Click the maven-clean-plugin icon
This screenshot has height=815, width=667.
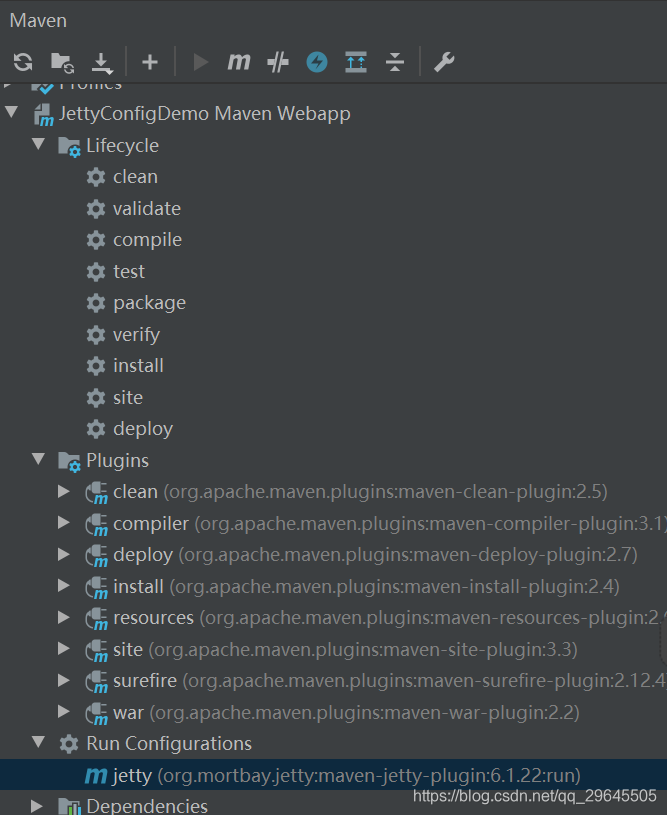[97, 493]
